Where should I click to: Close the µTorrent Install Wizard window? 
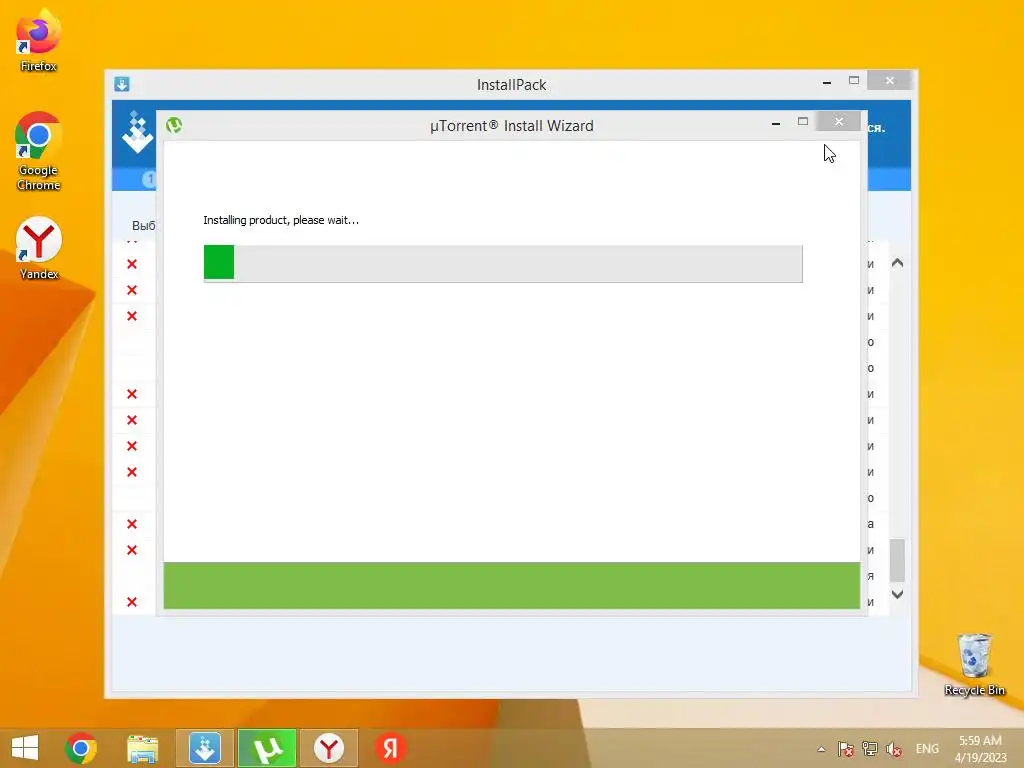pos(839,121)
